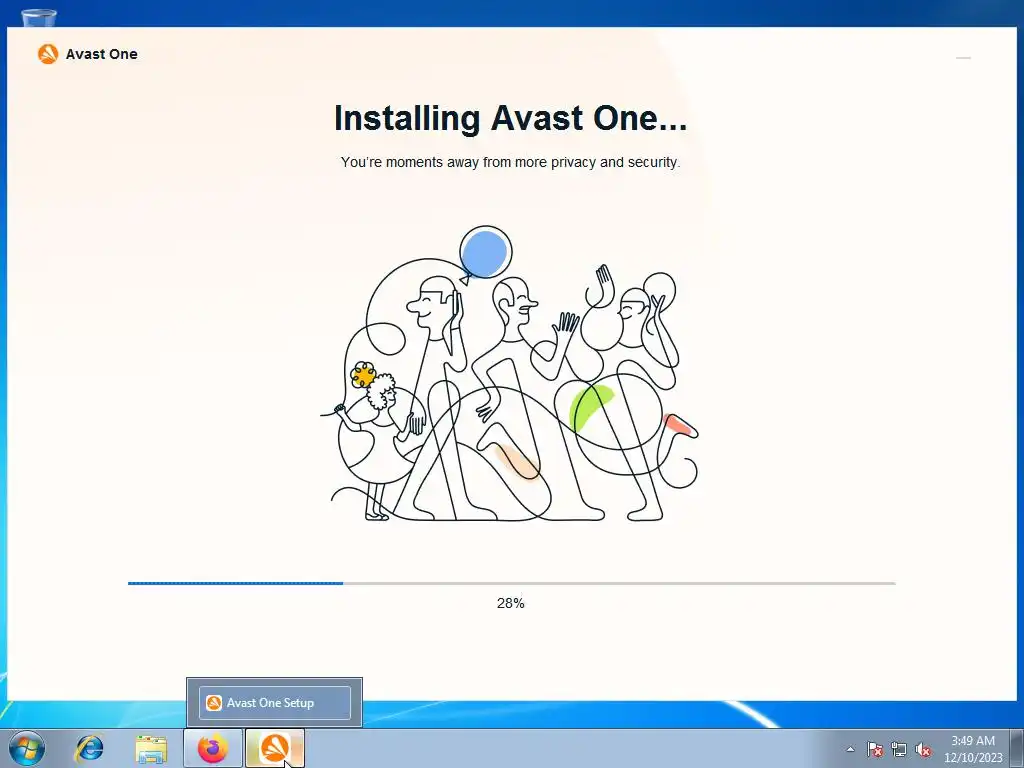This screenshot has height=768, width=1024.
Task: Open Windows Explorer from the taskbar
Action: [151, 748]
